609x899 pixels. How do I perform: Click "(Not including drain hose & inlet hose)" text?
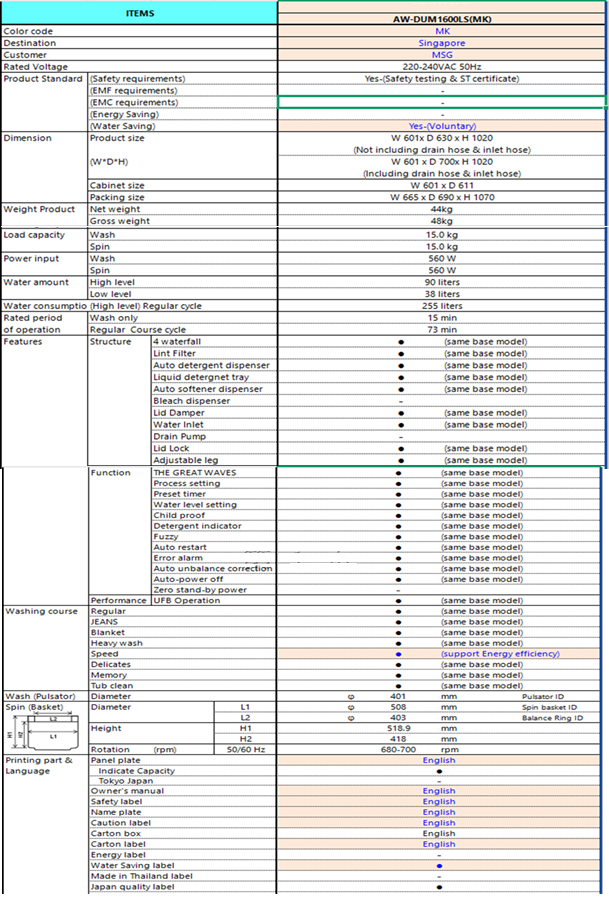(x=442, y=150)
